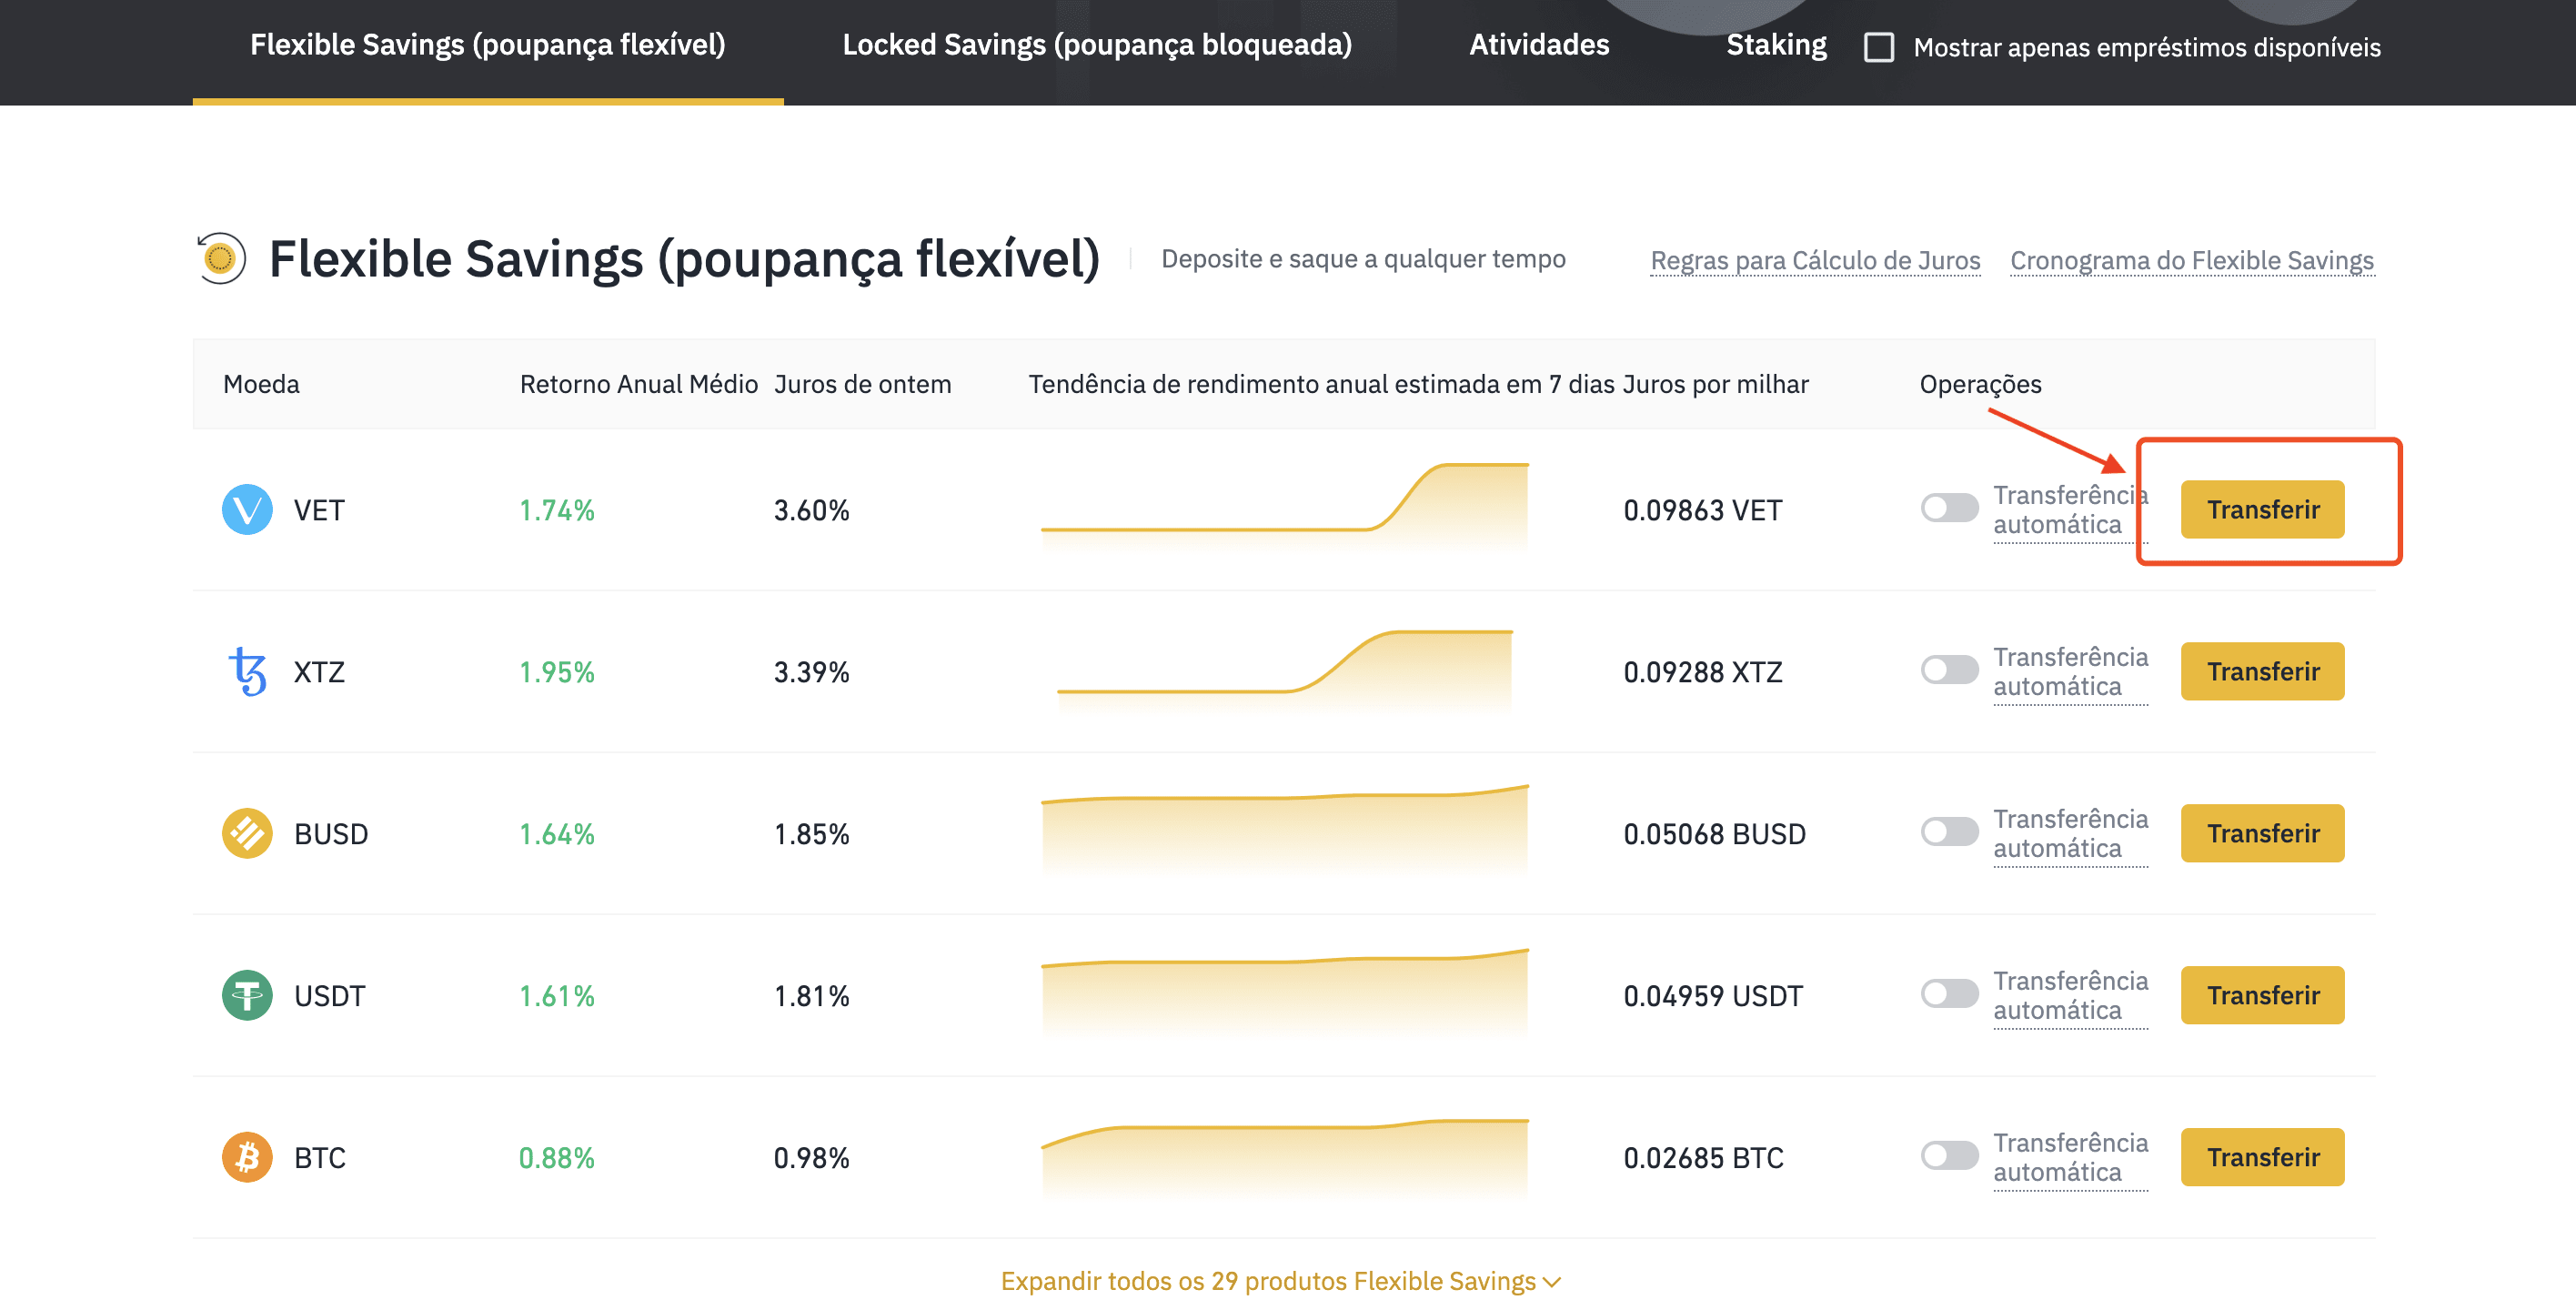Click value '0.02685 BTC'
This screenshot has height=1310, width=2576.
(1703, 1159)
